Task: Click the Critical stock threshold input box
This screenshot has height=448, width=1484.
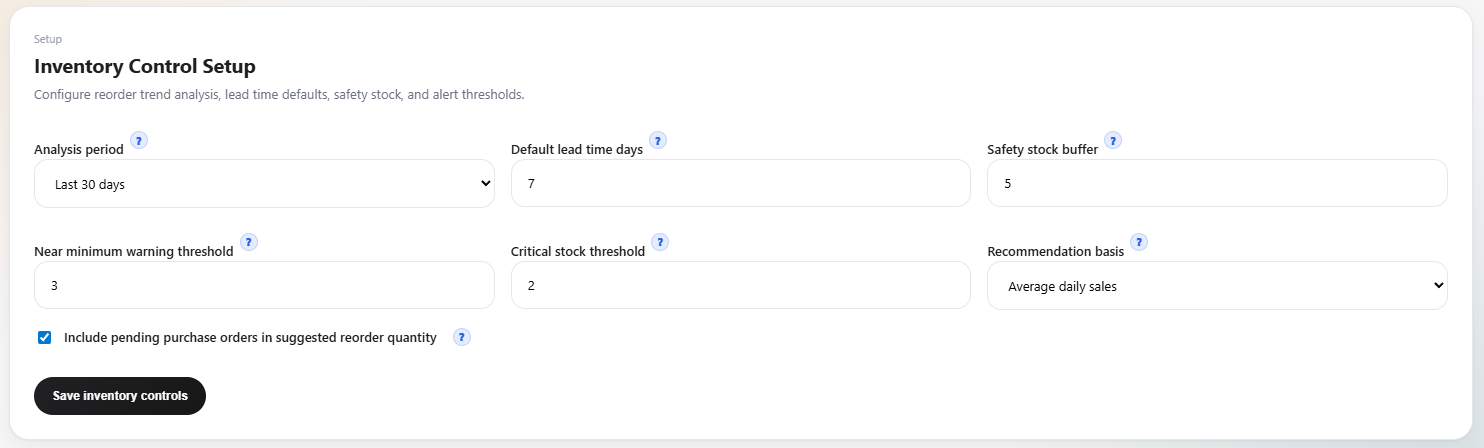Action: pos(741,286)
